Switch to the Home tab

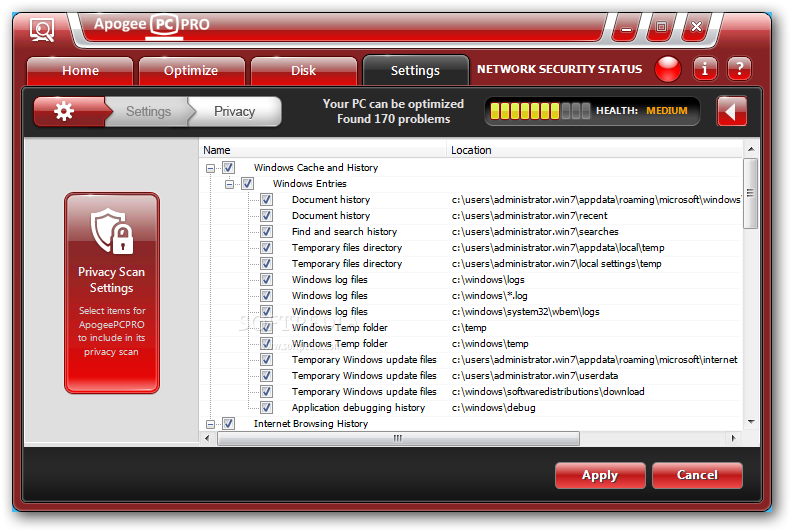(80, 71)
